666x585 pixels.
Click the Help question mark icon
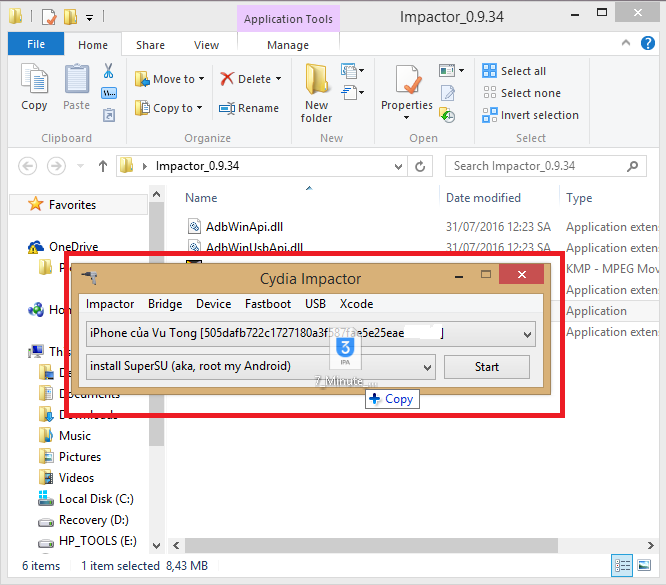pos(648,43)
